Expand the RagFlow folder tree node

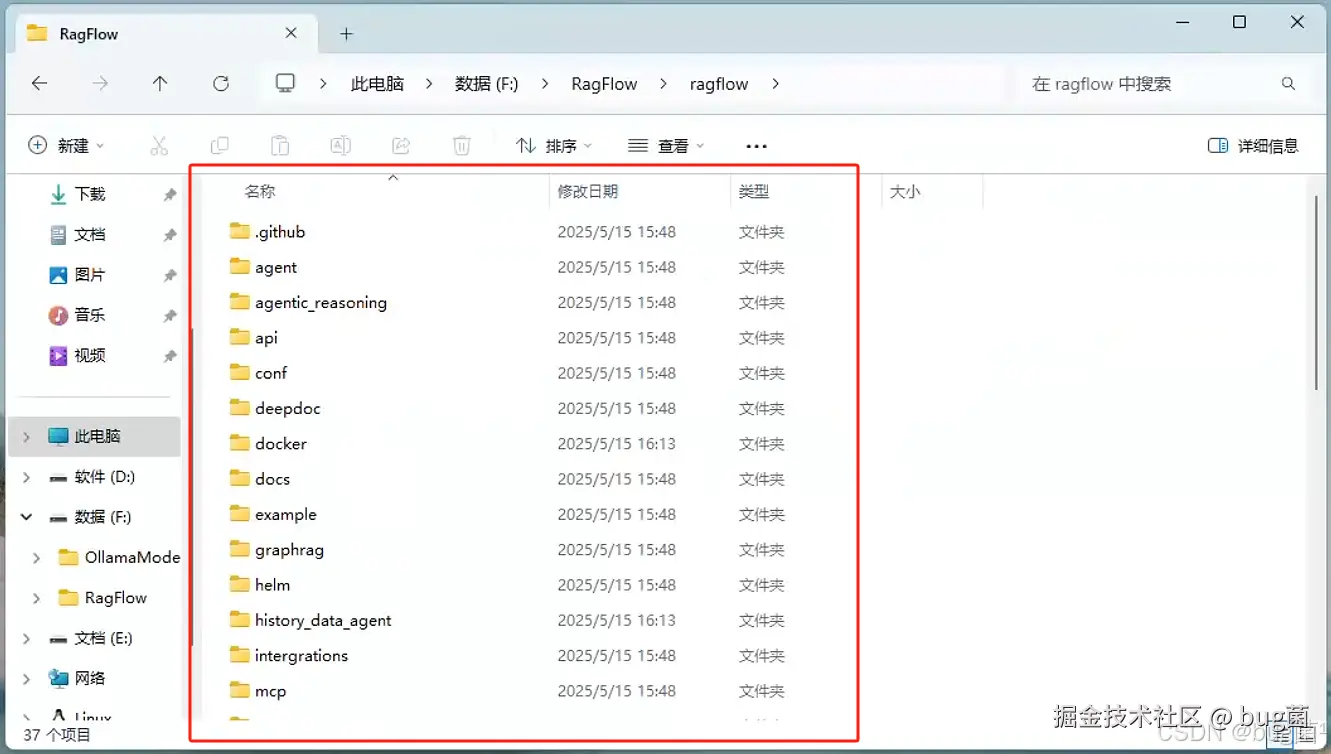(37, 598)
